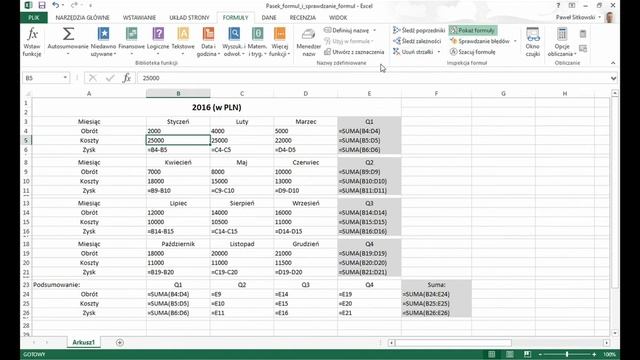The width and height of the screenshot is (640, 360).
Task: Click the Oblicz teraz calculator icon
Action: tap(583, 34)
